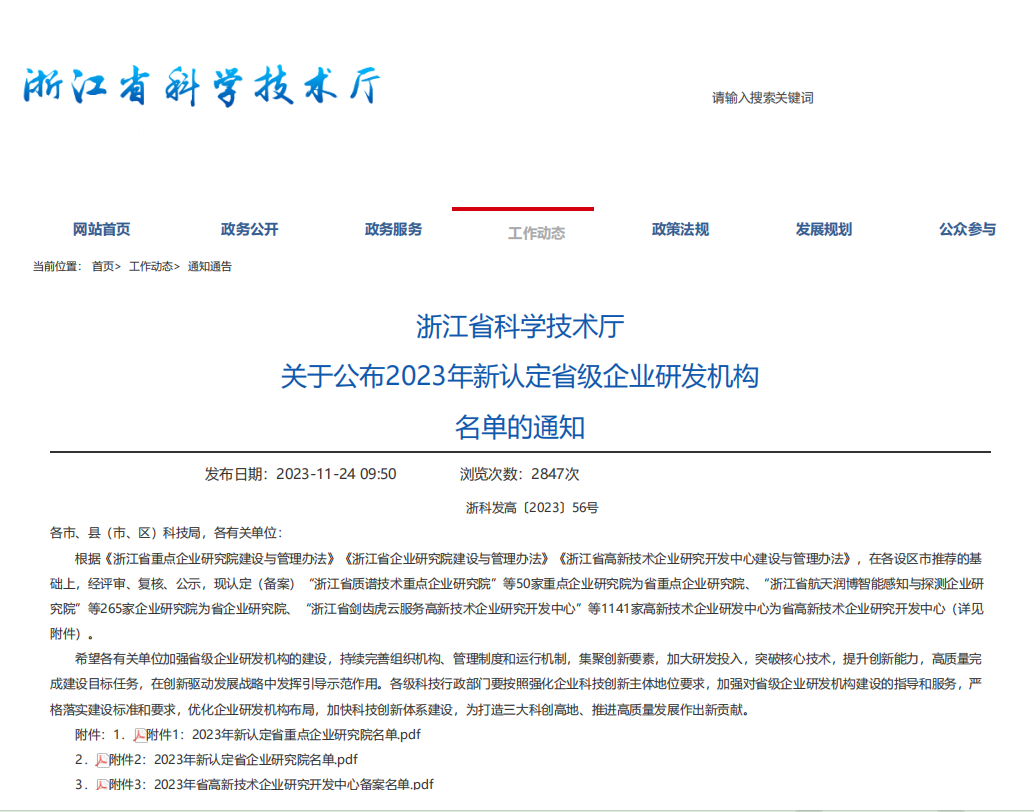The height and width of the screenshot is (812, 1034).
Task: Go to the 政务公开 navigation item
Action: tap(249, 229)
